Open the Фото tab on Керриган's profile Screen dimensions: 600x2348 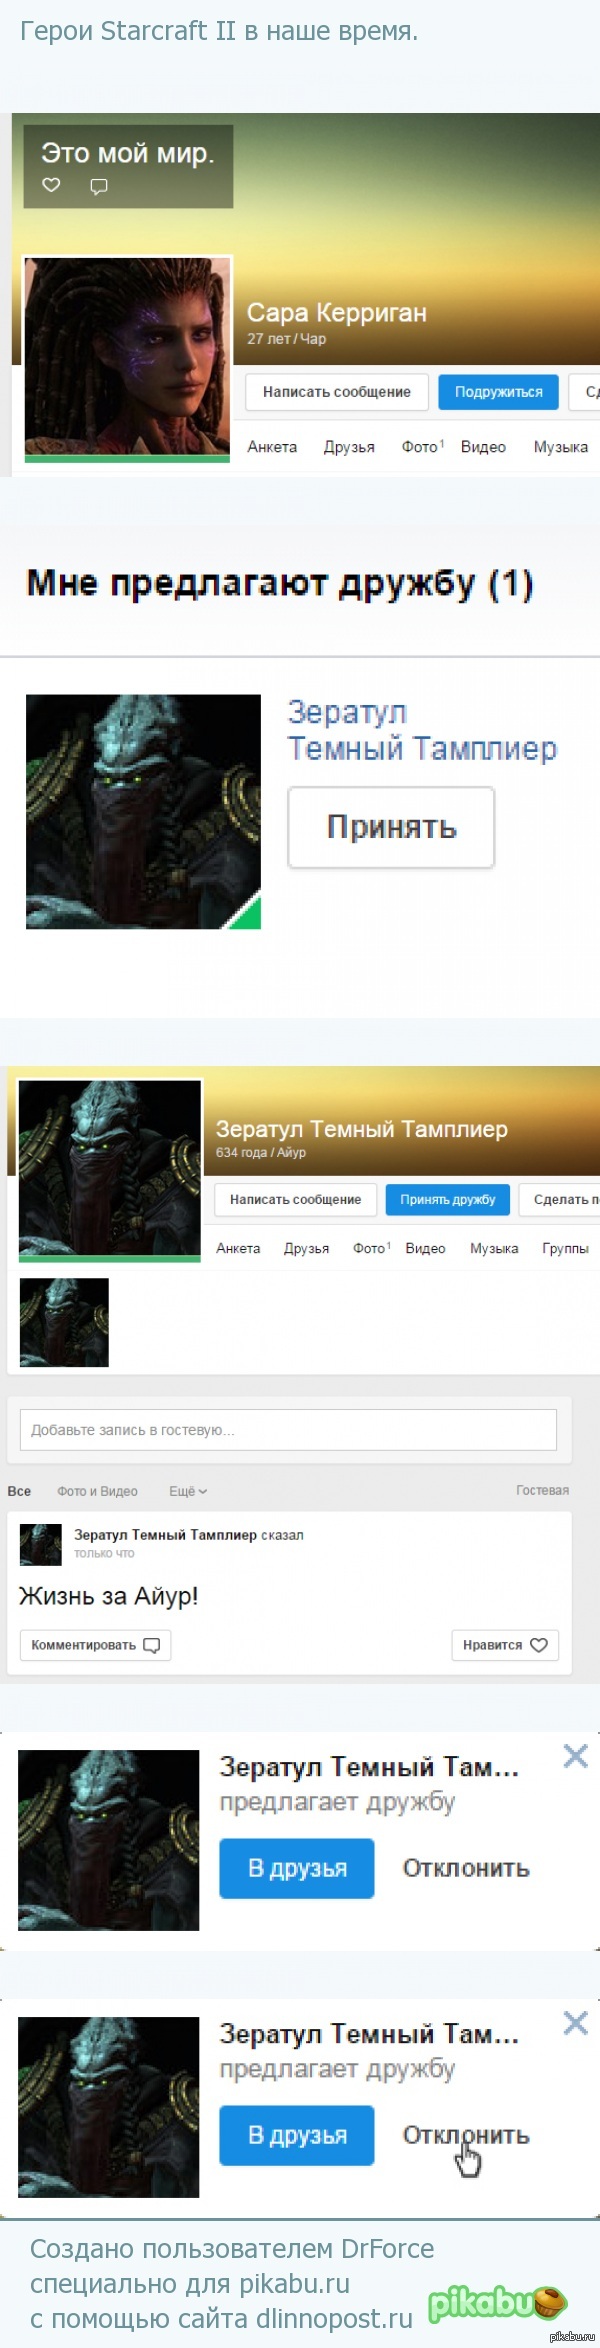tap(422, 447)
